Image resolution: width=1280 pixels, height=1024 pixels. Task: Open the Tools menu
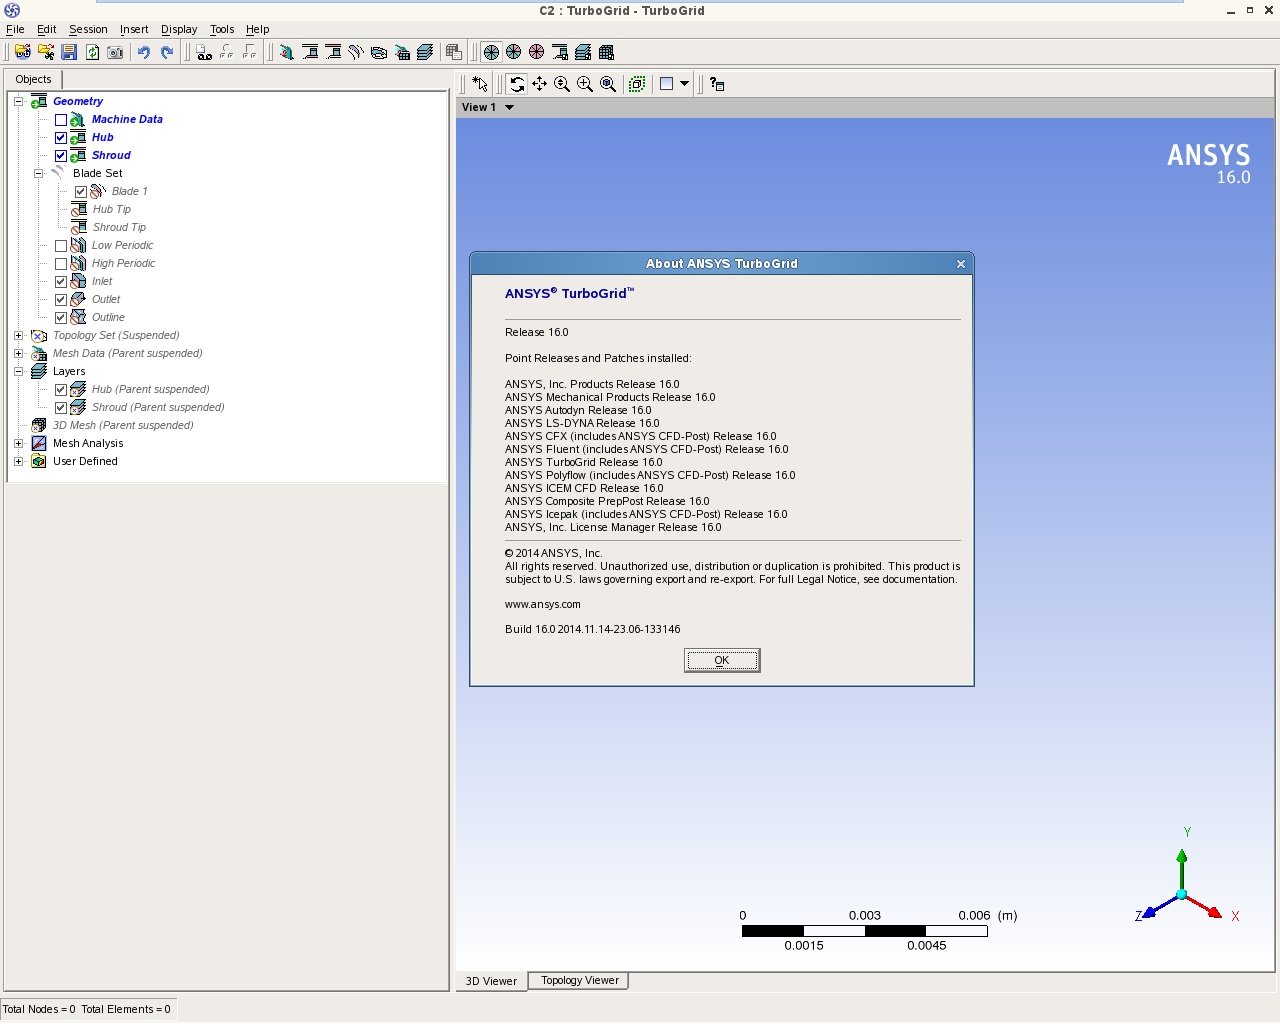[222, 29]
